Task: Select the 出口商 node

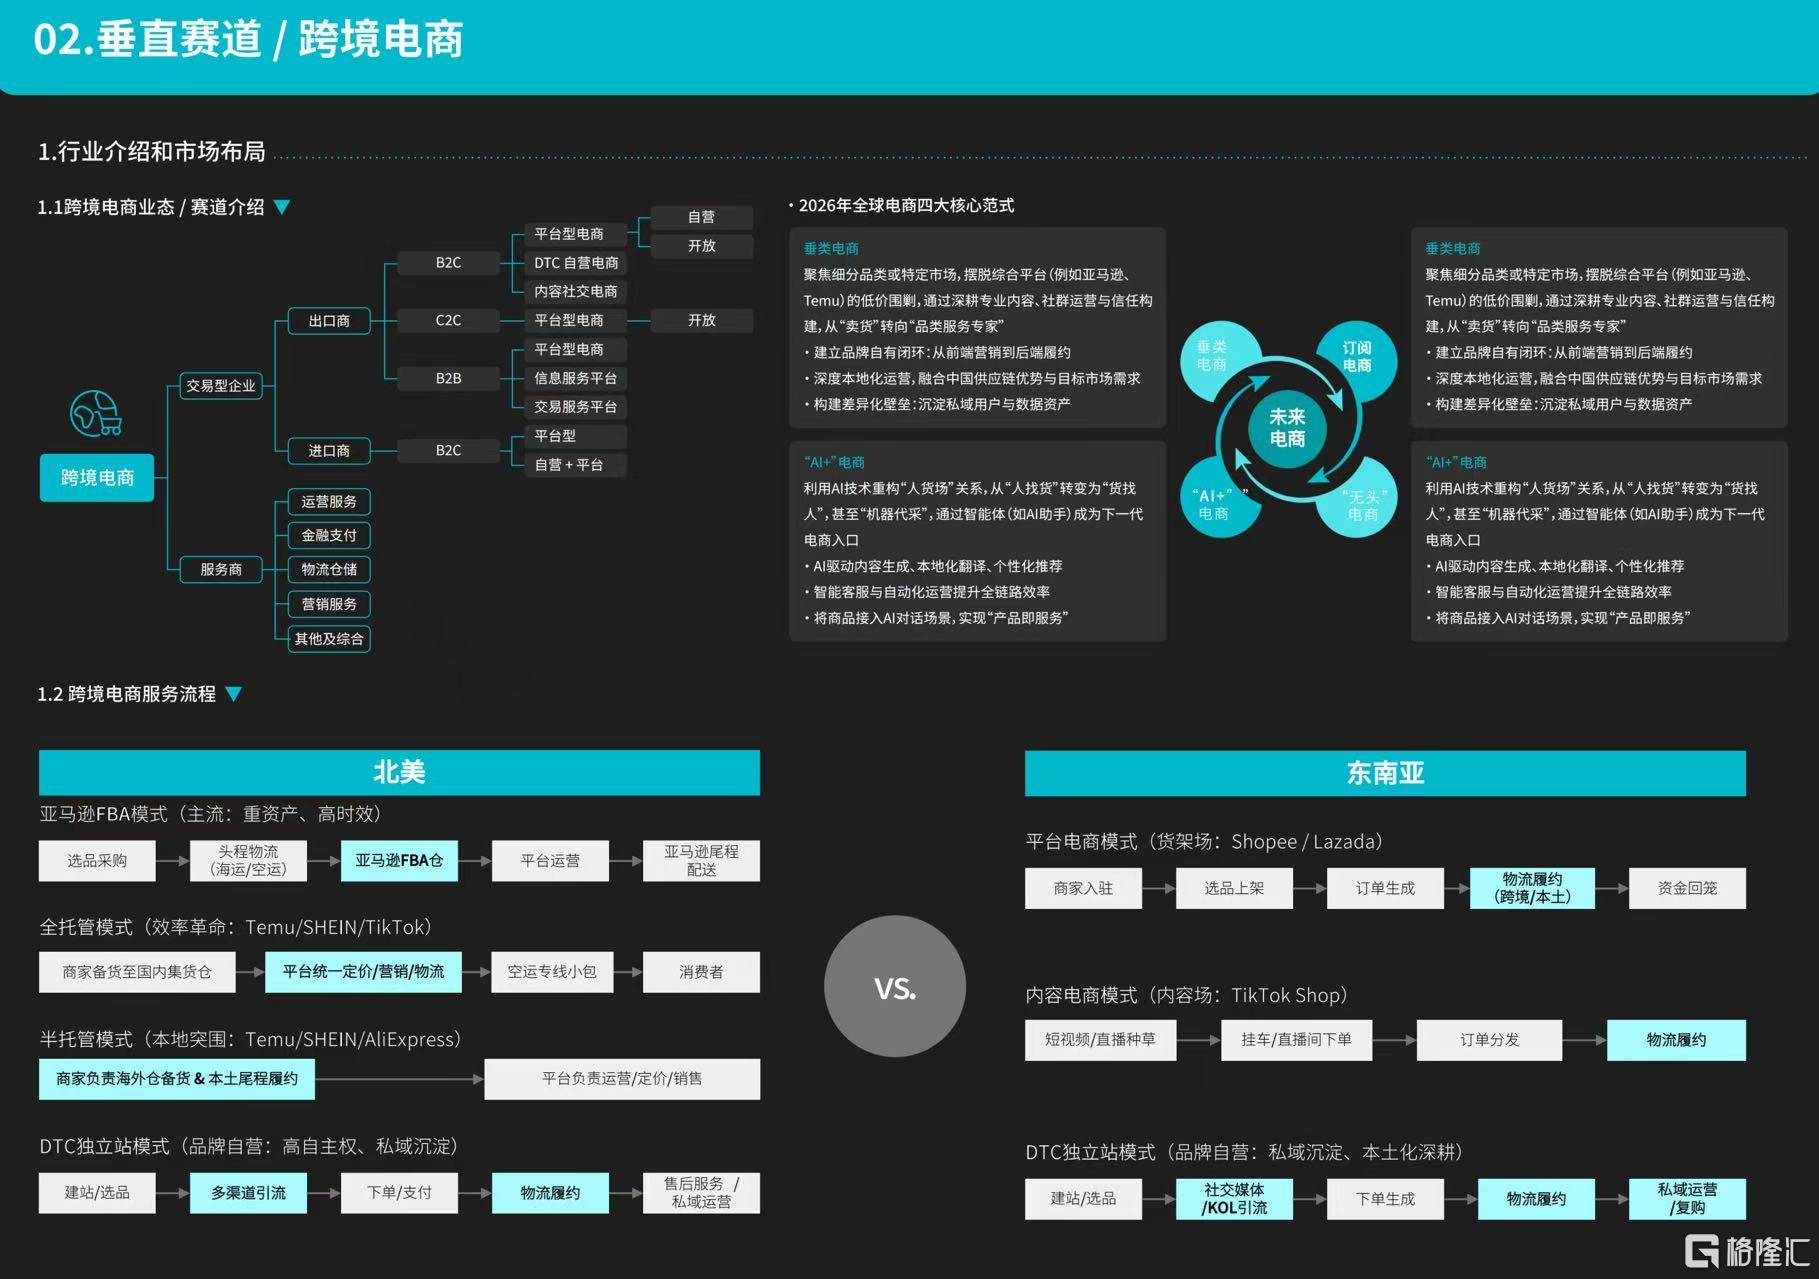Action: pos(329,321)
